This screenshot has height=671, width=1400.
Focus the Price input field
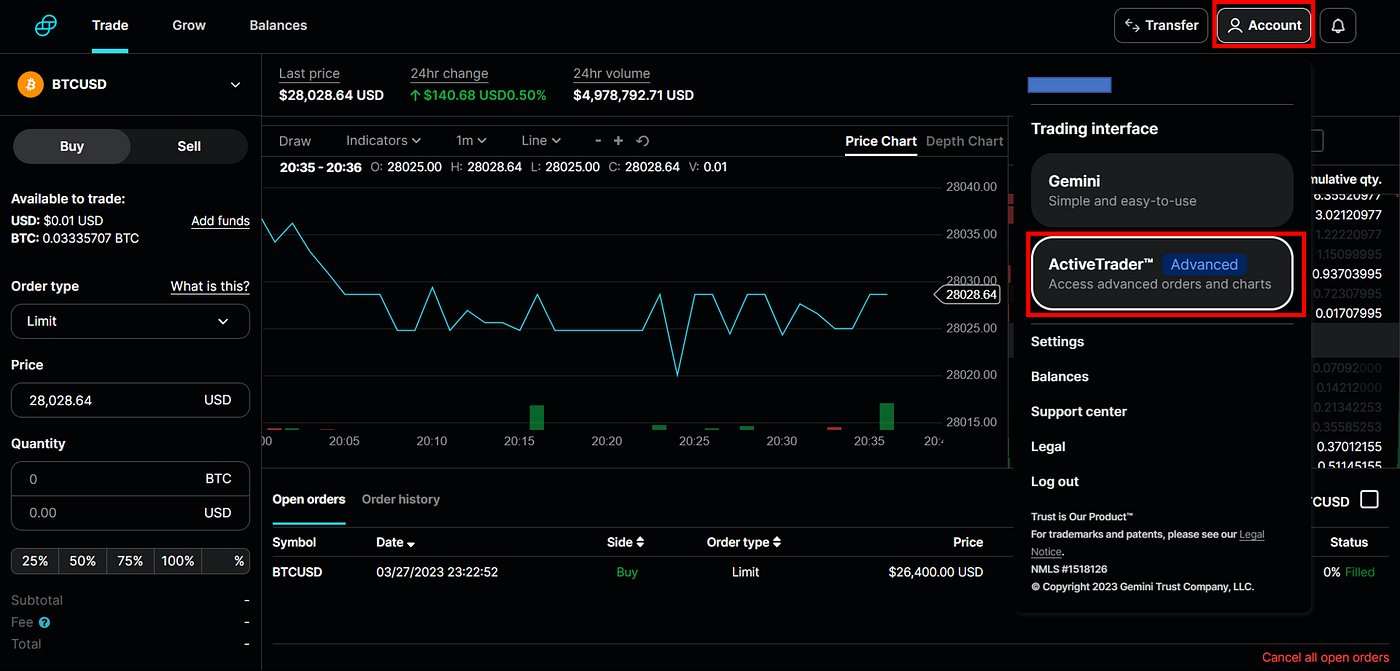point(130,400)
